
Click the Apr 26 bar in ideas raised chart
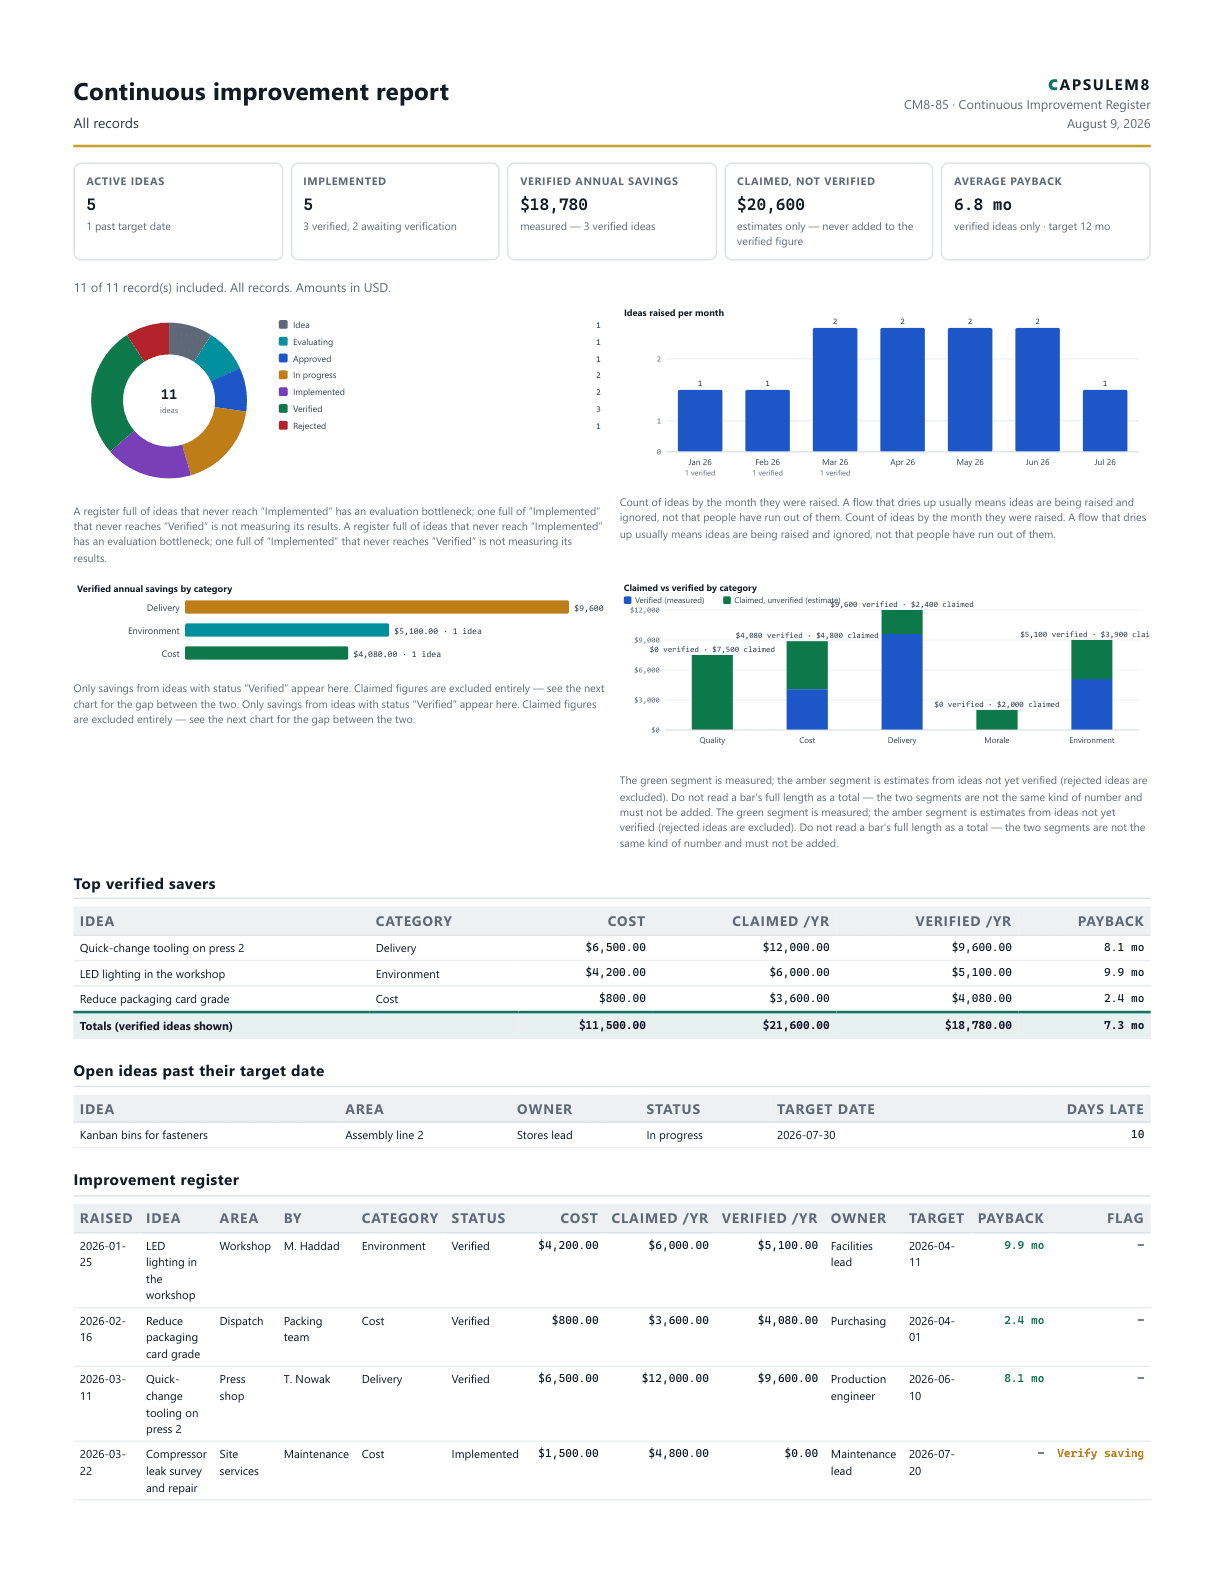point(902,390)
